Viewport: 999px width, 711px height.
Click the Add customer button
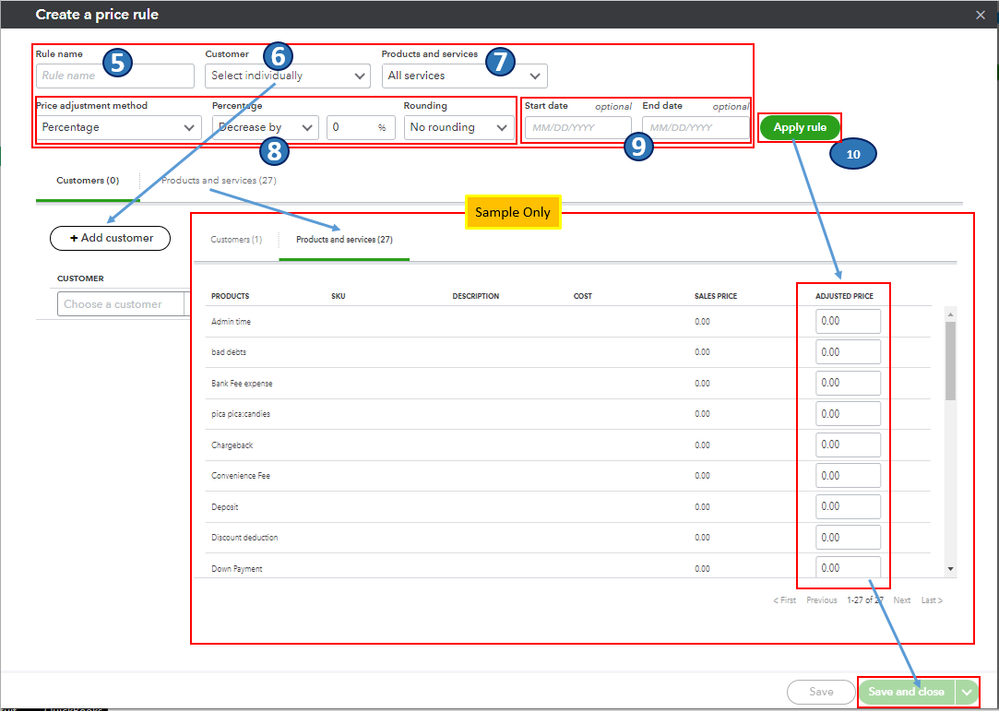[110, 238]
